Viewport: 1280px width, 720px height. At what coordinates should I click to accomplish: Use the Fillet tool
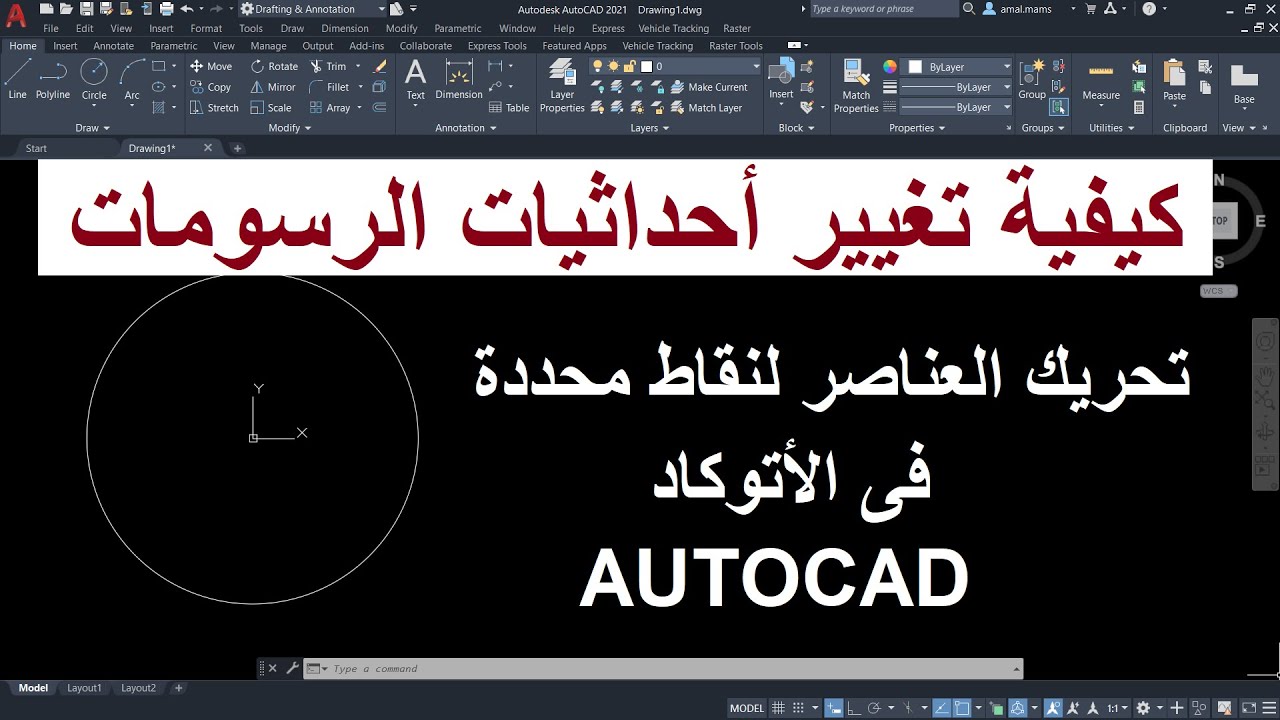(x=329, y=87)
